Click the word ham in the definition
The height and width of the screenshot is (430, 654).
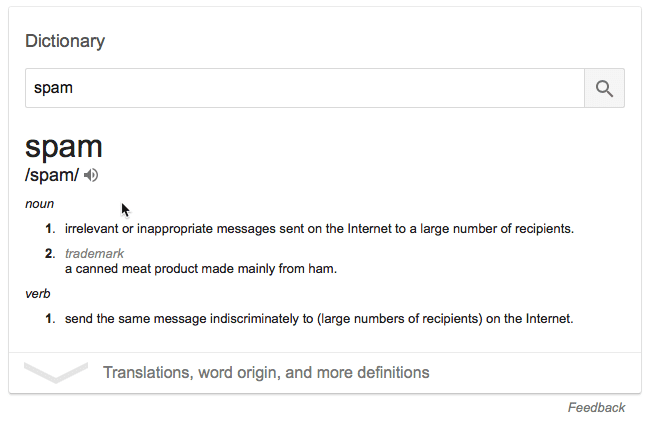[x=324, y=269]
